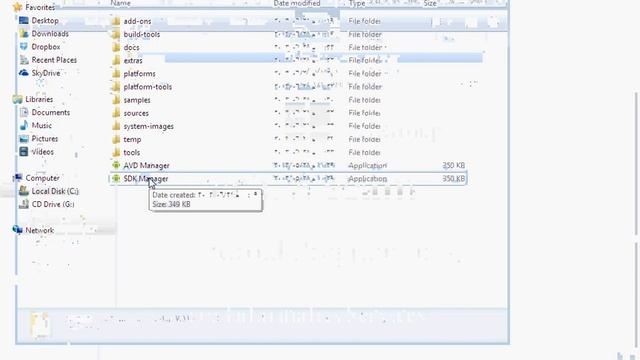Image resolution: width=640 pixels, height=360 pixels.
Task: Select the extras folder name
Action: [133, 60]
